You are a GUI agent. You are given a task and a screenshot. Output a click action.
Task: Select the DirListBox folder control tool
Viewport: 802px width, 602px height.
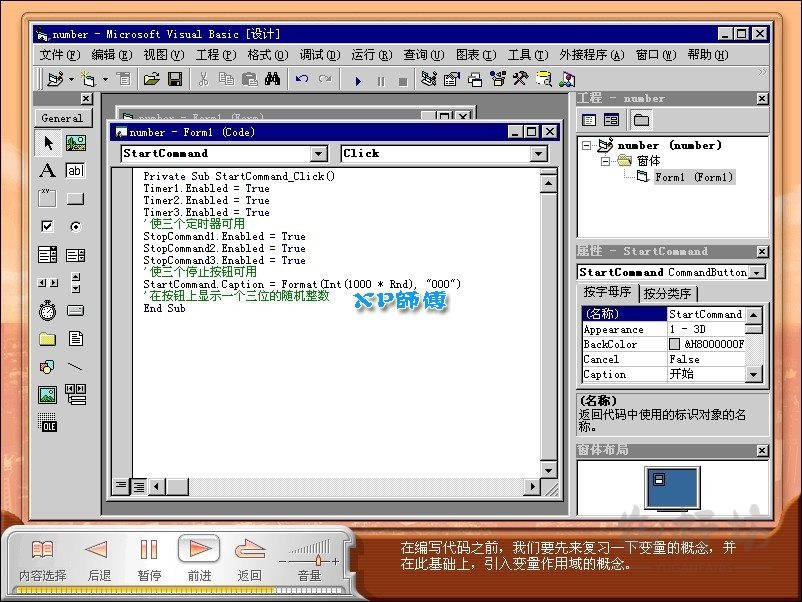[48, 339]
